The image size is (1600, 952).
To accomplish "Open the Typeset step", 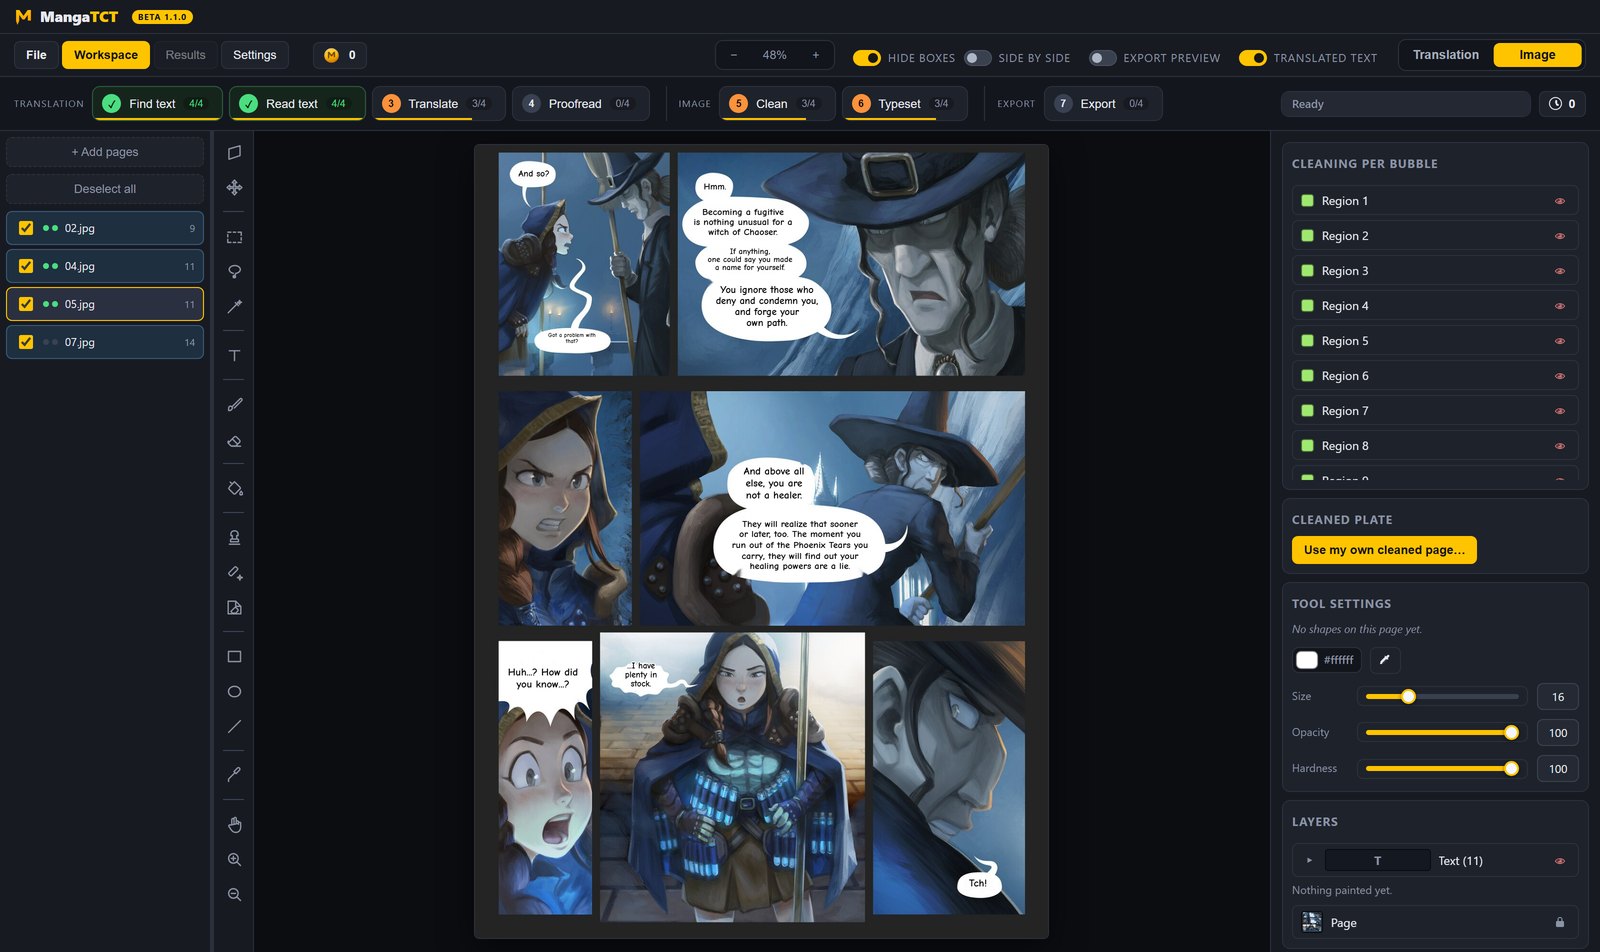I will [904, 104].
